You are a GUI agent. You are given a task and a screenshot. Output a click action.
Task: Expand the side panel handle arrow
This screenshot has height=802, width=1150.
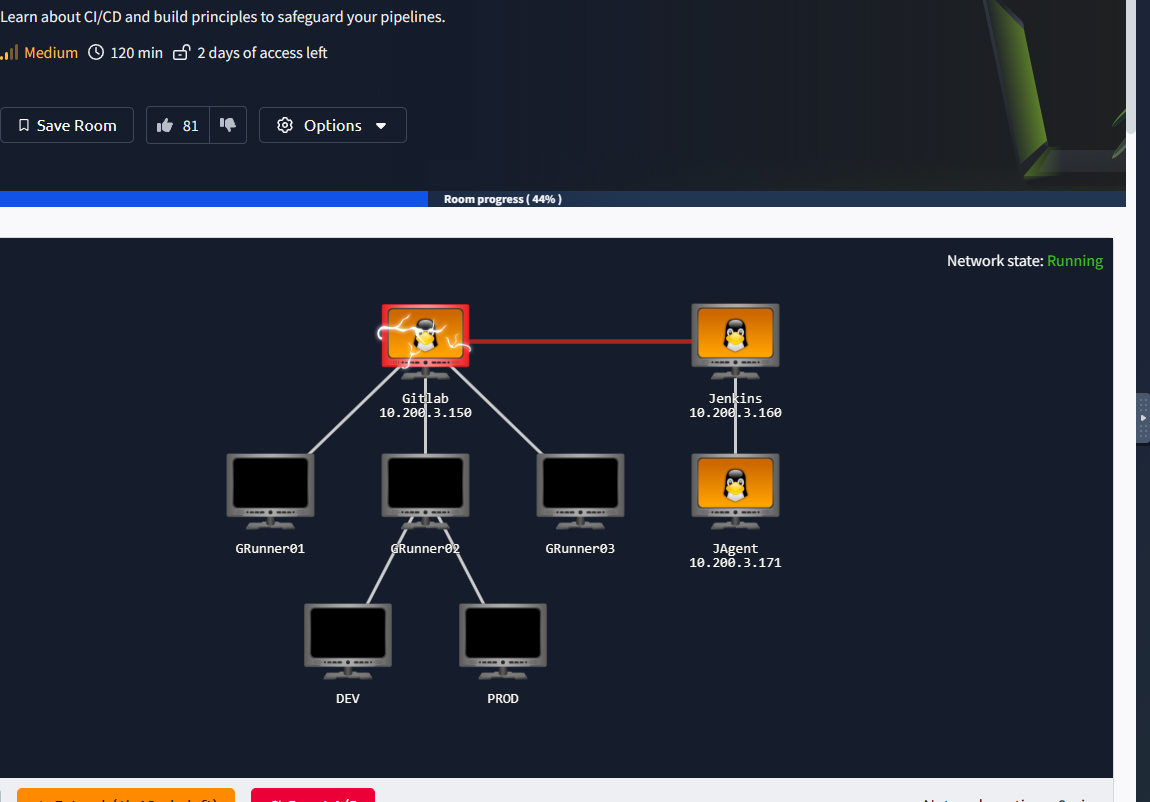[1143, 418]
